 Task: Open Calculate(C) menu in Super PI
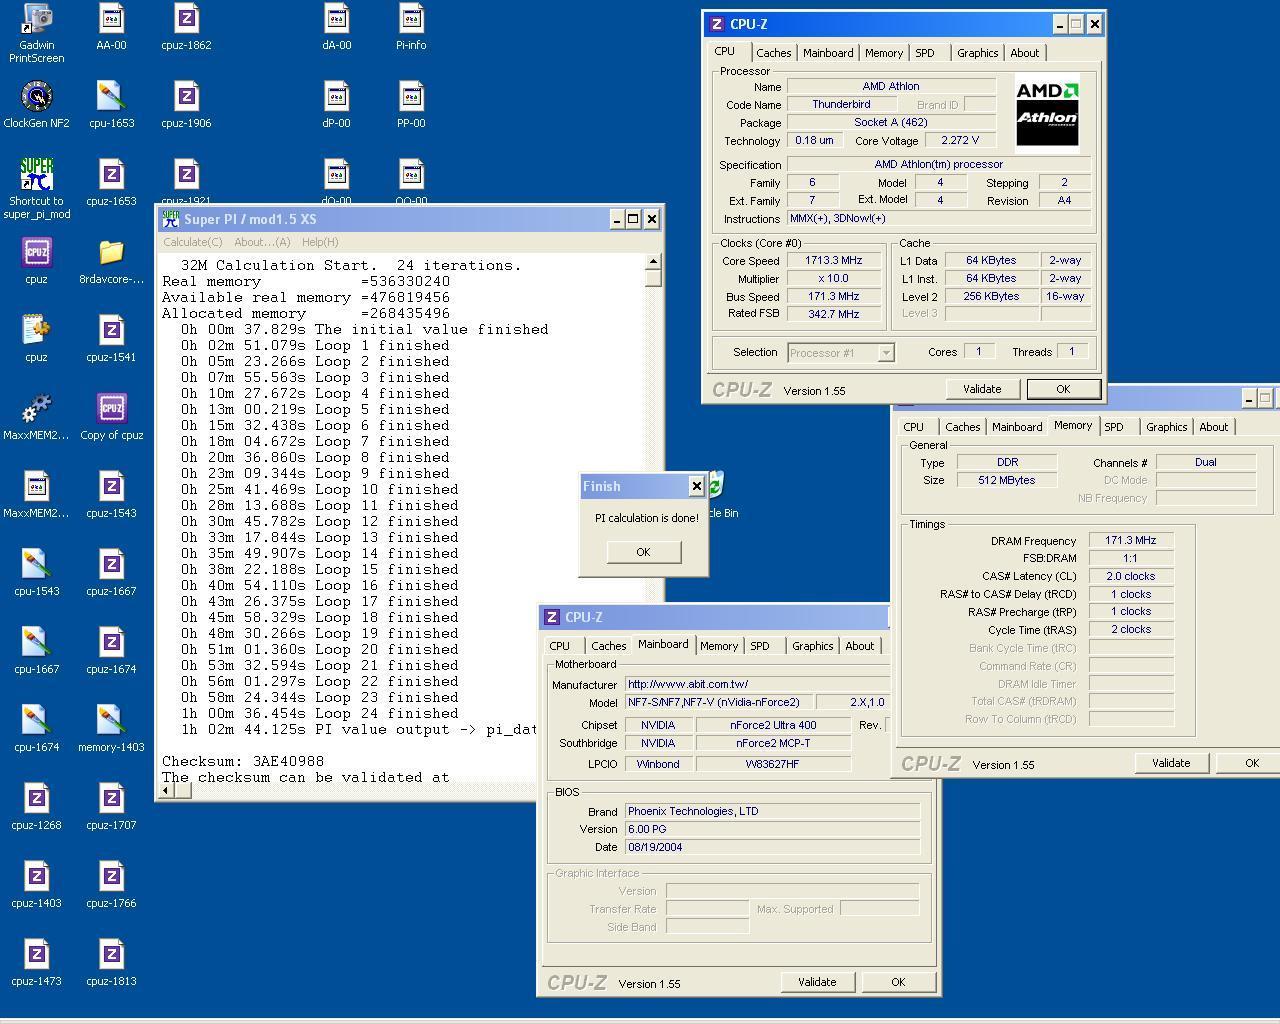point(193,242)
